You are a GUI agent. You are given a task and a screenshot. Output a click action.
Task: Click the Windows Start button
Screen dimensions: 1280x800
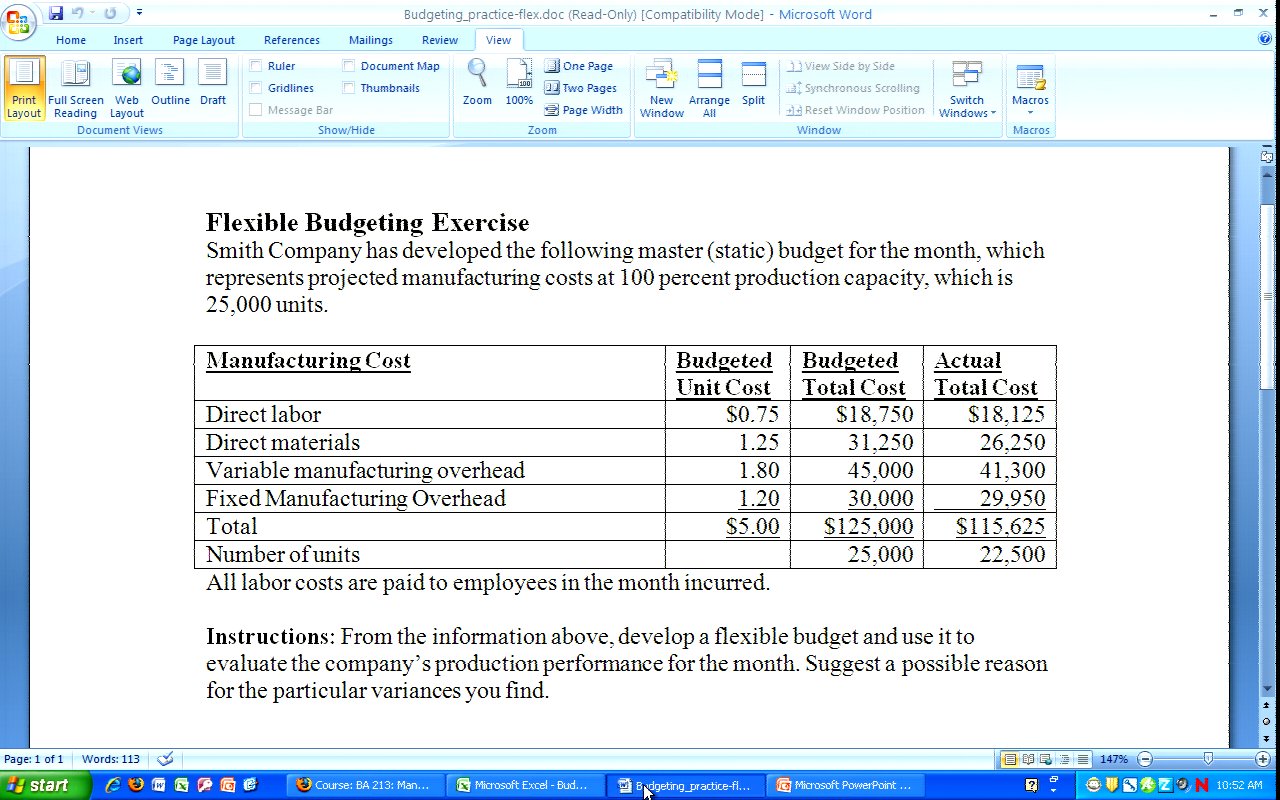tap(38, 785)
